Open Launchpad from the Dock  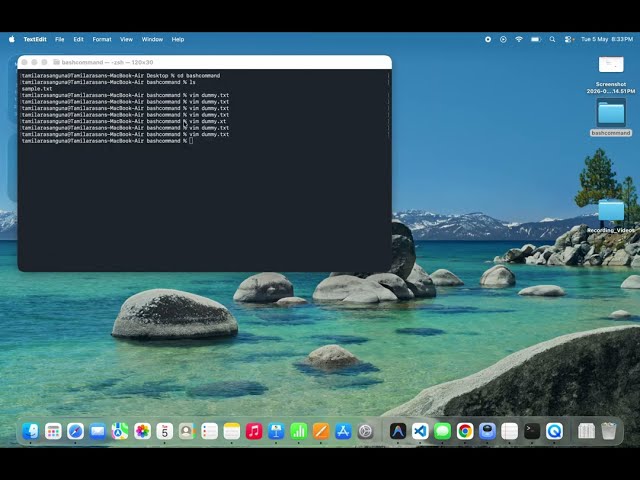click(53, 431)
